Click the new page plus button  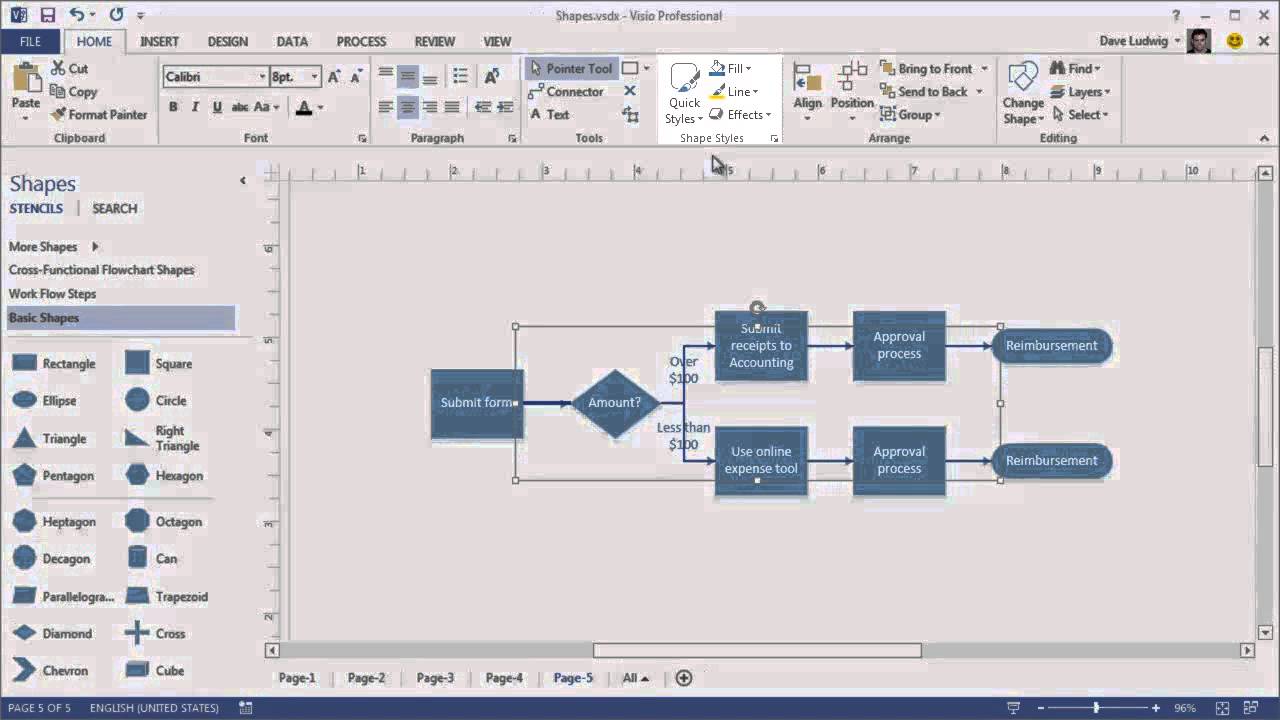tap(683, 677)
